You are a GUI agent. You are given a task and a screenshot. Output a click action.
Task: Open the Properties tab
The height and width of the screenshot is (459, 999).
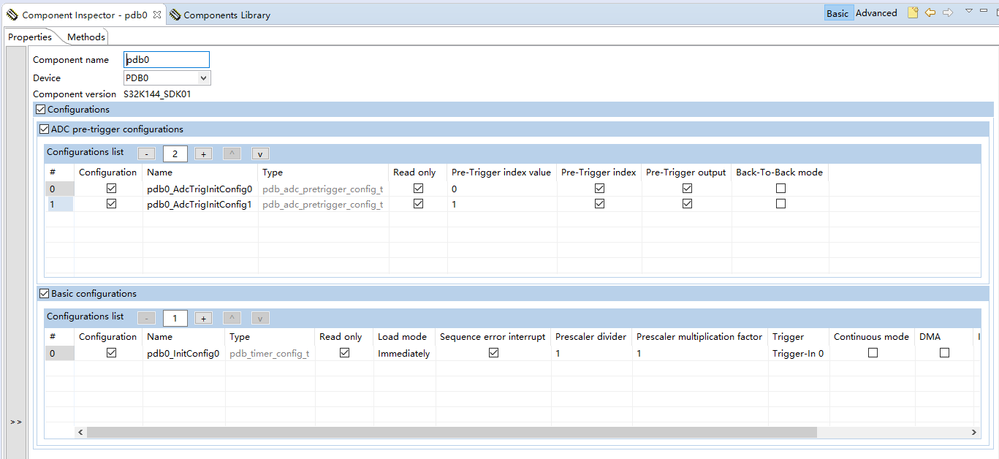(30, 37)
